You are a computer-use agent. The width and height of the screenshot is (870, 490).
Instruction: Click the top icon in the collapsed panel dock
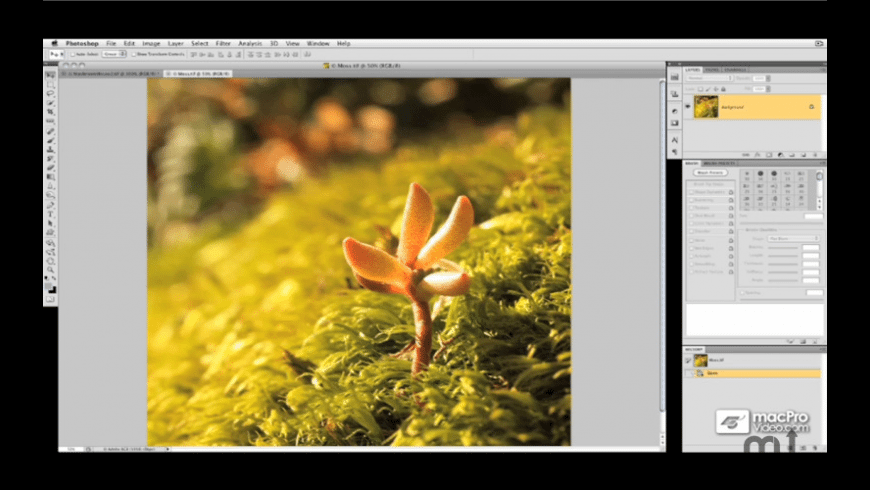(674, 77)
